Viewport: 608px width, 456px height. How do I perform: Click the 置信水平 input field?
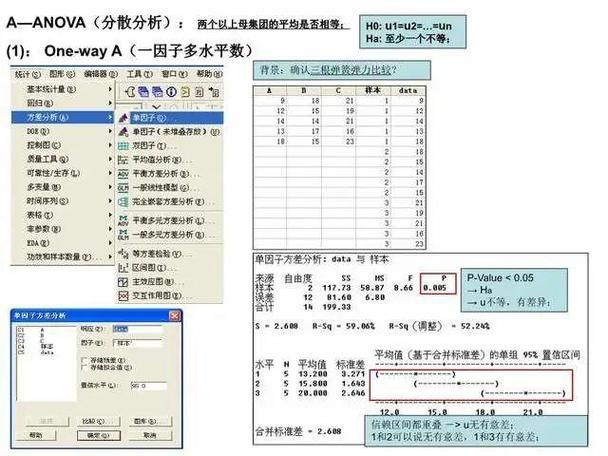[x=149, y=385]
